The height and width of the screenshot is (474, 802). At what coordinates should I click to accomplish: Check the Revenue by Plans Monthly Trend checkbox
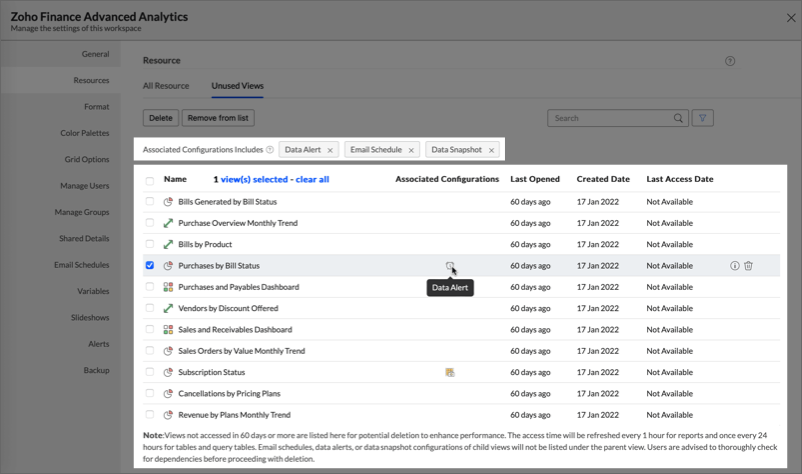(149, 415)
